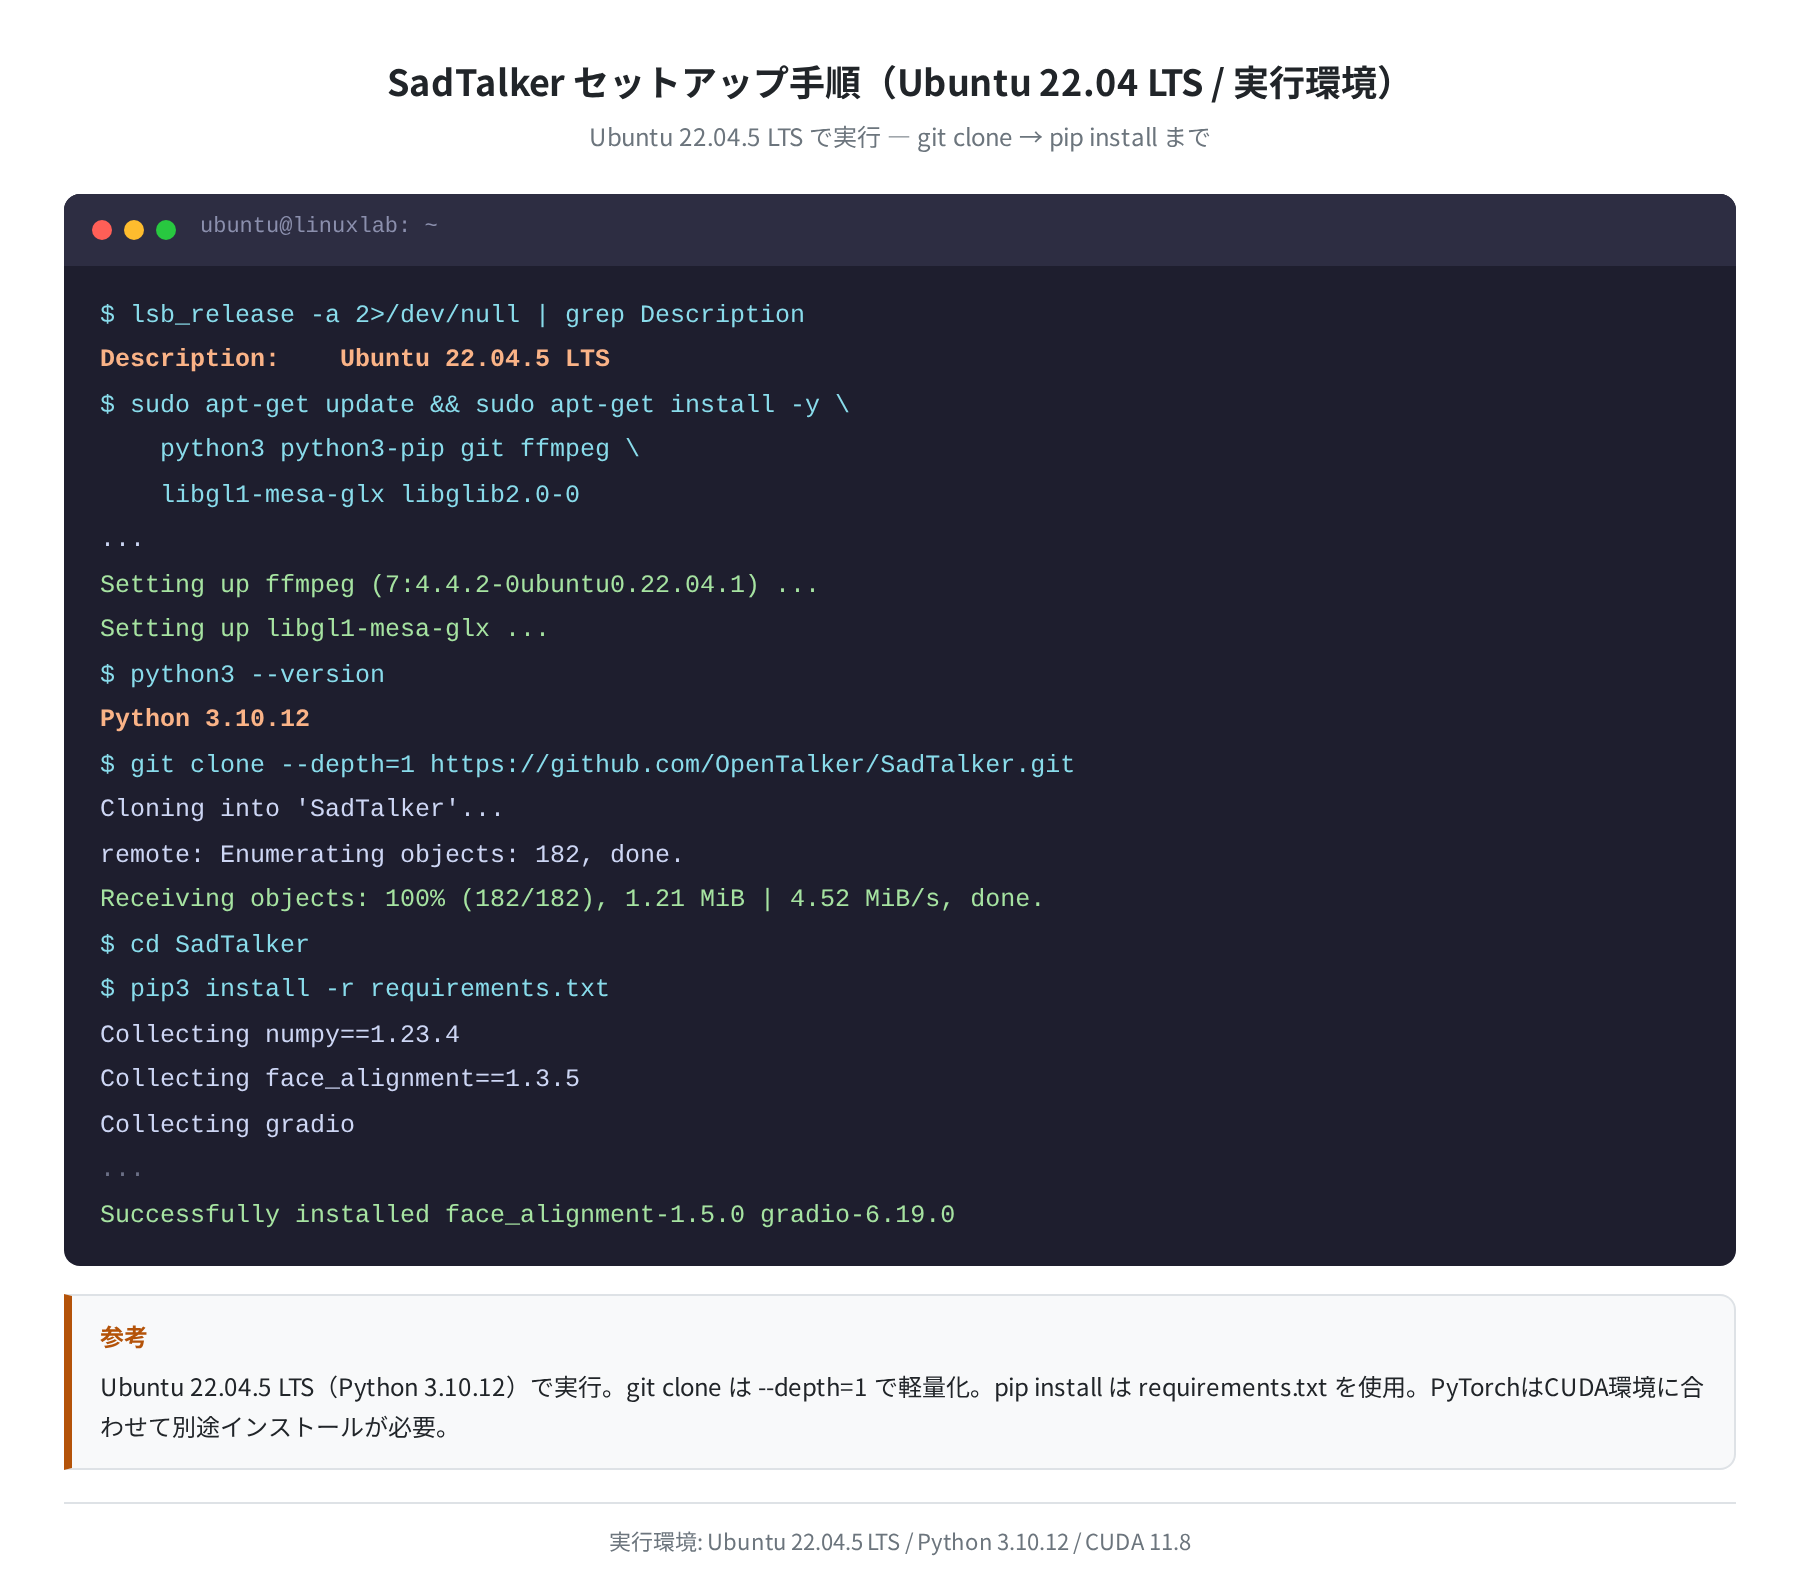
Task: Click the python3 python3-pip git ffmpeg line
Action: (x=400, y=448)
